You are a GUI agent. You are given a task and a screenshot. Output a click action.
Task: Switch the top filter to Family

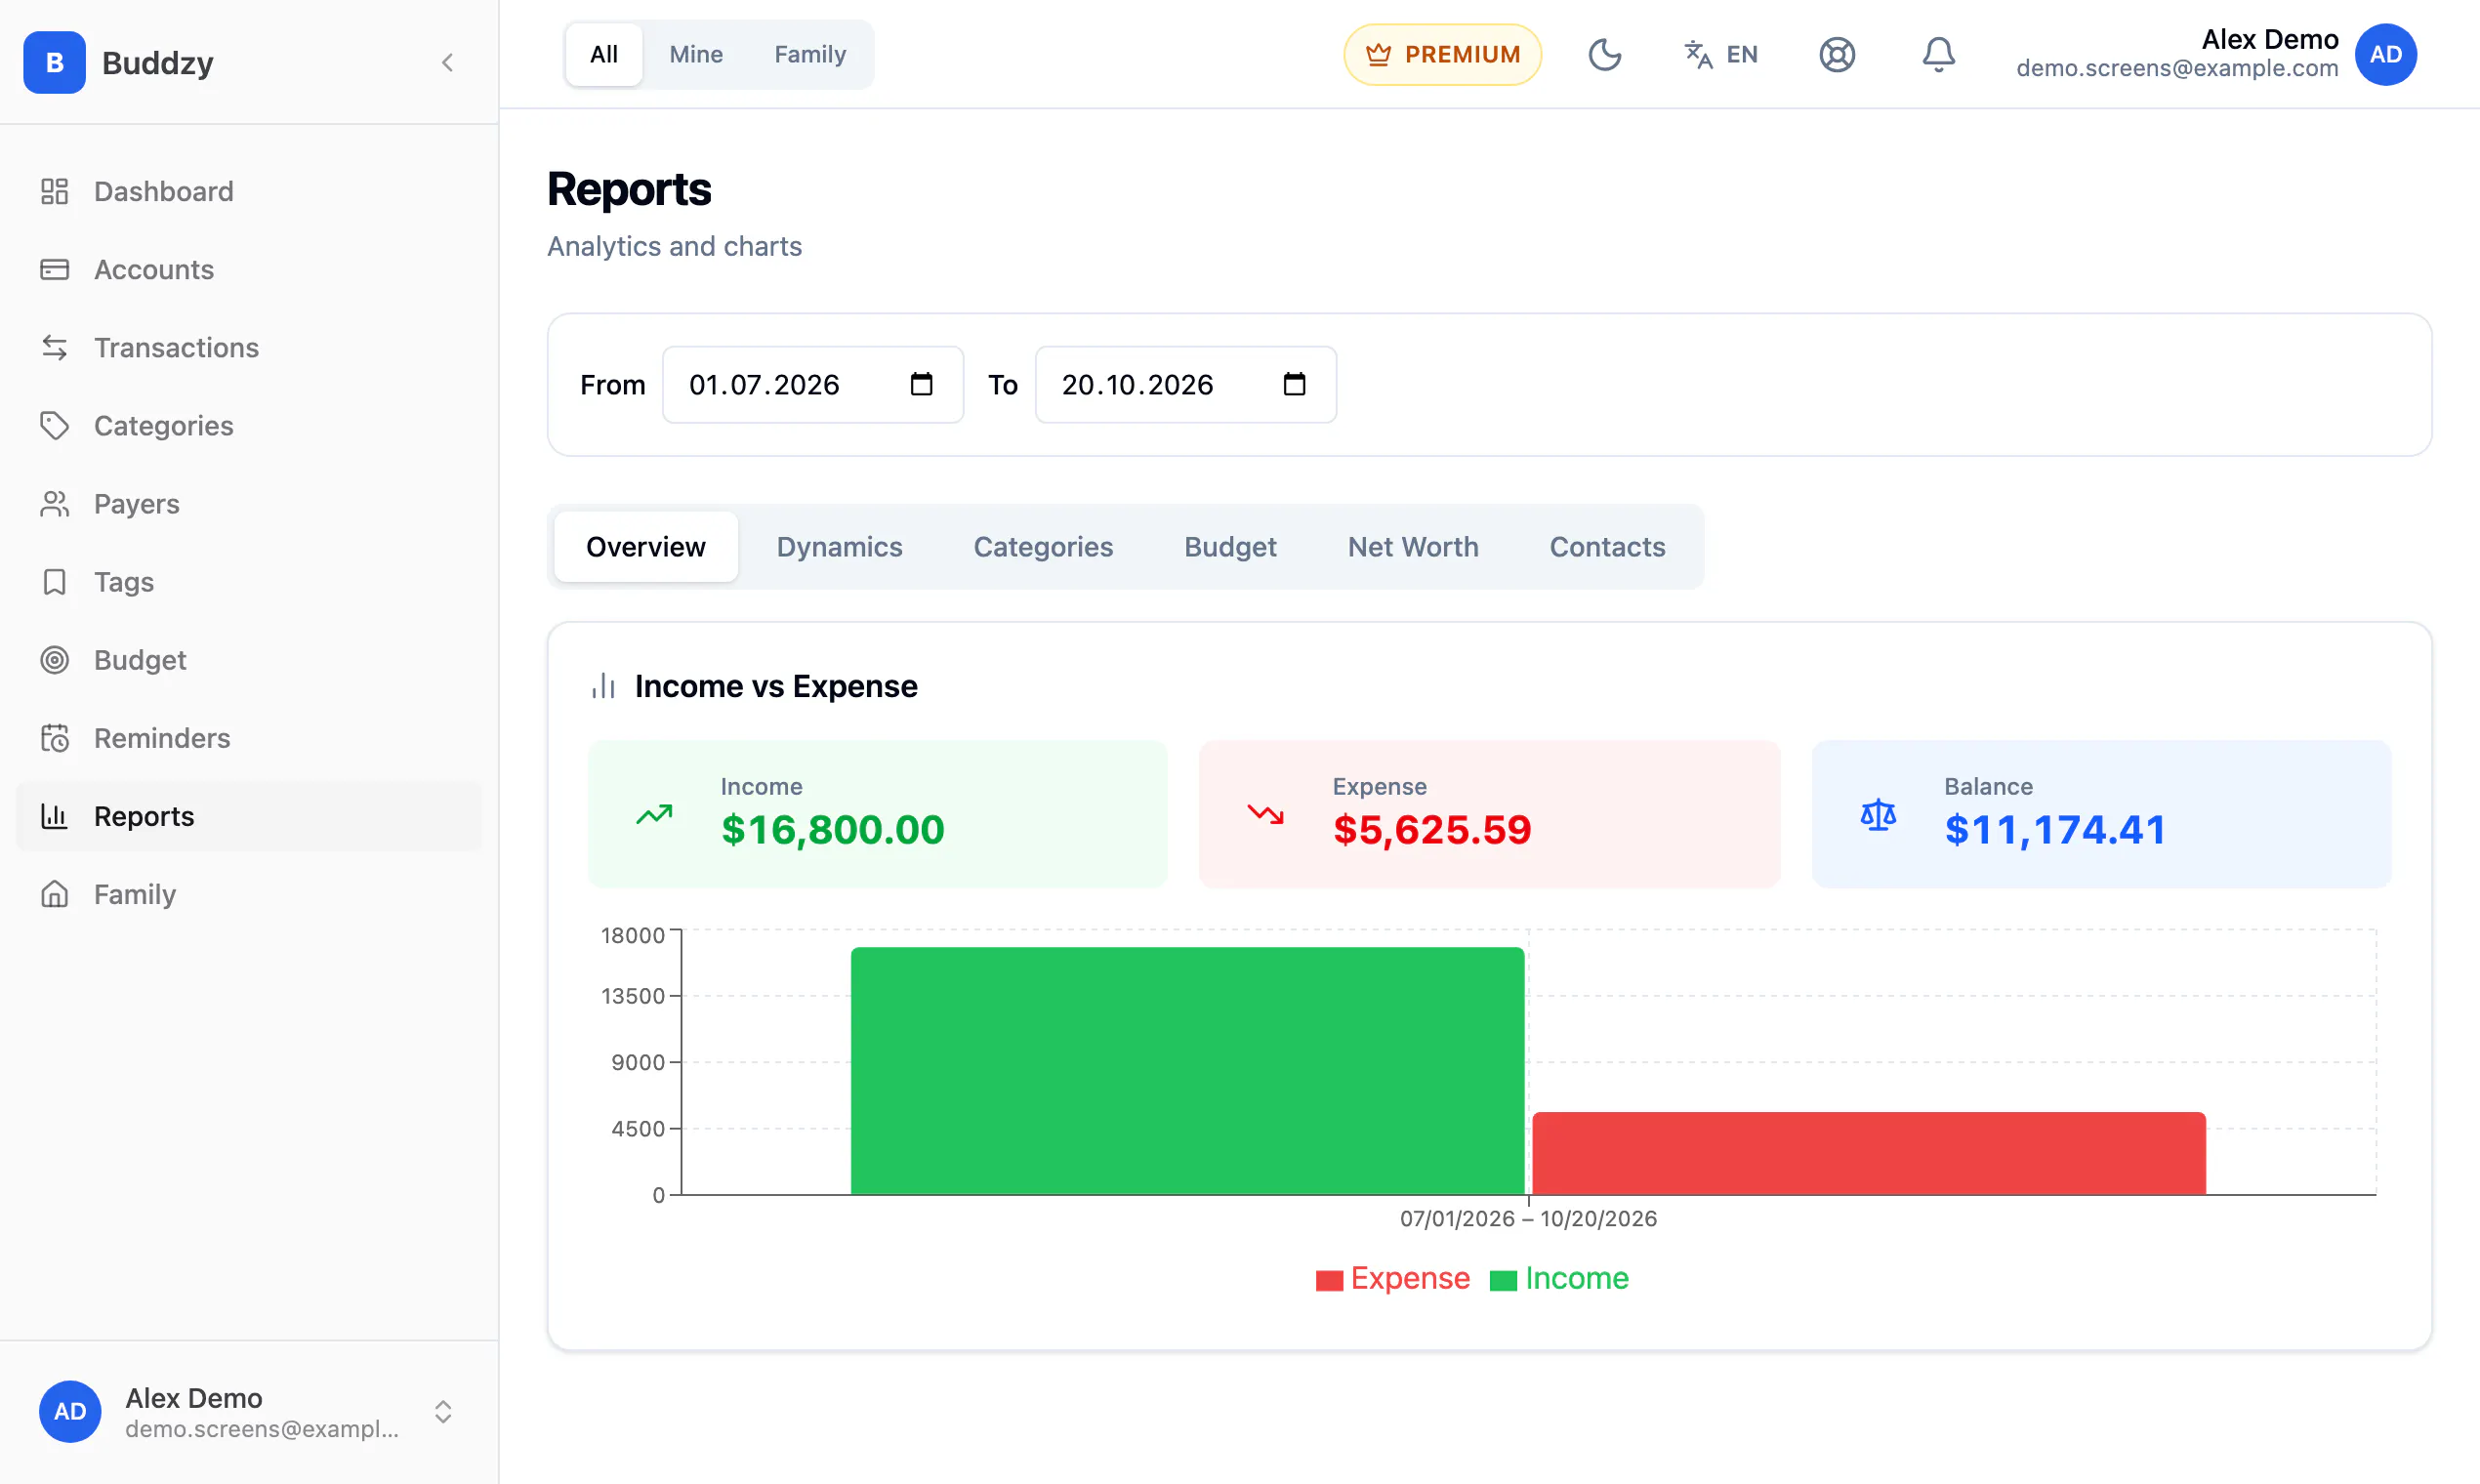809,54
